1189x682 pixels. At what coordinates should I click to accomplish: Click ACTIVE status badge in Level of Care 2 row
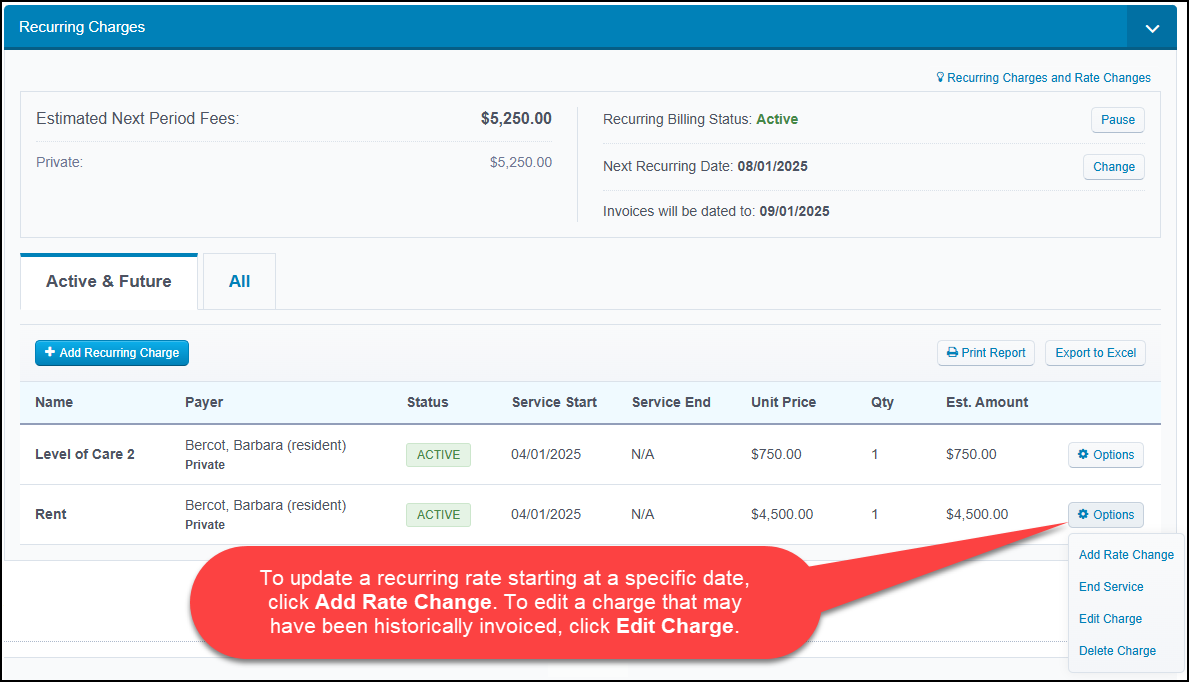pyautogui.click(x=438, y=454)
